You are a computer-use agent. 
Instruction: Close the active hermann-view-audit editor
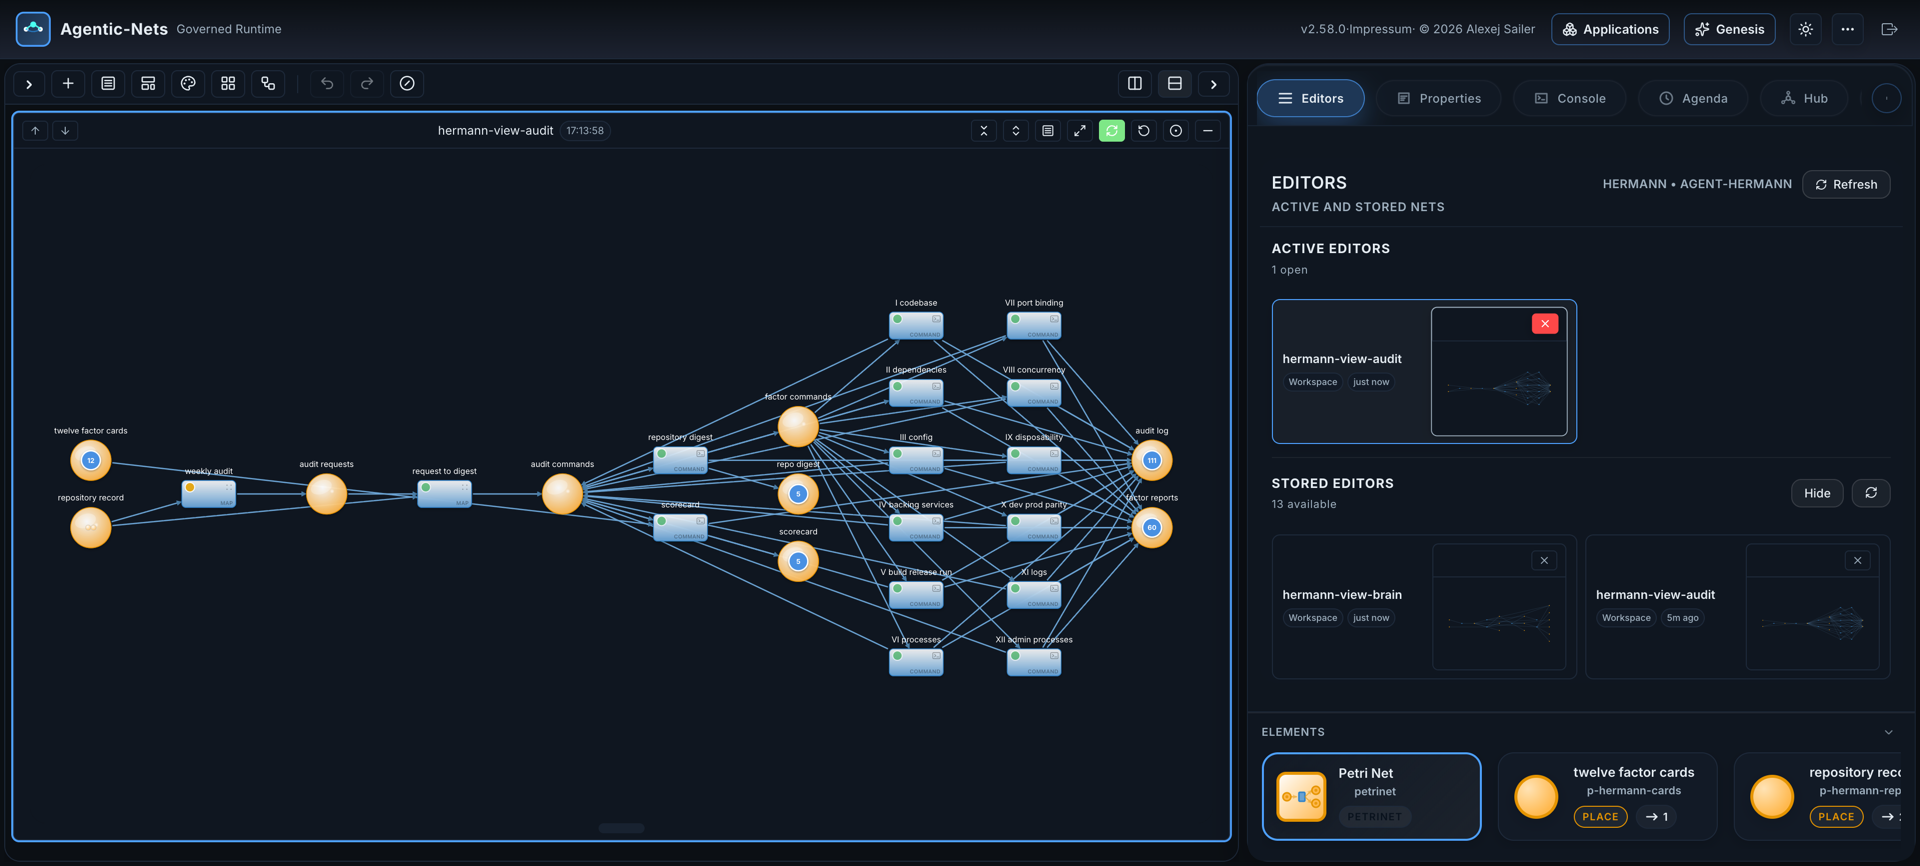point(1545,323)
